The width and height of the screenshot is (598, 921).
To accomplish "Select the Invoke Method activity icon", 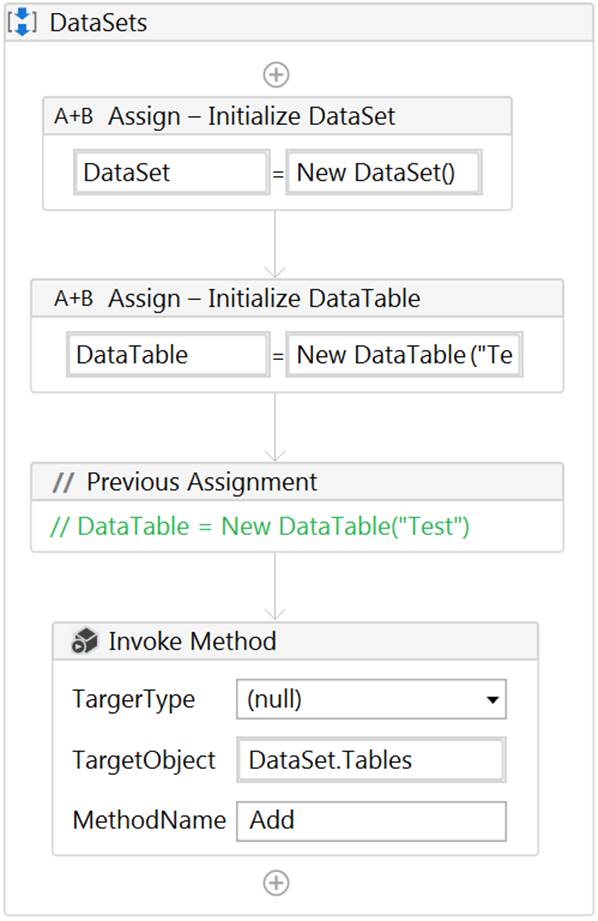I will [84, 641].
